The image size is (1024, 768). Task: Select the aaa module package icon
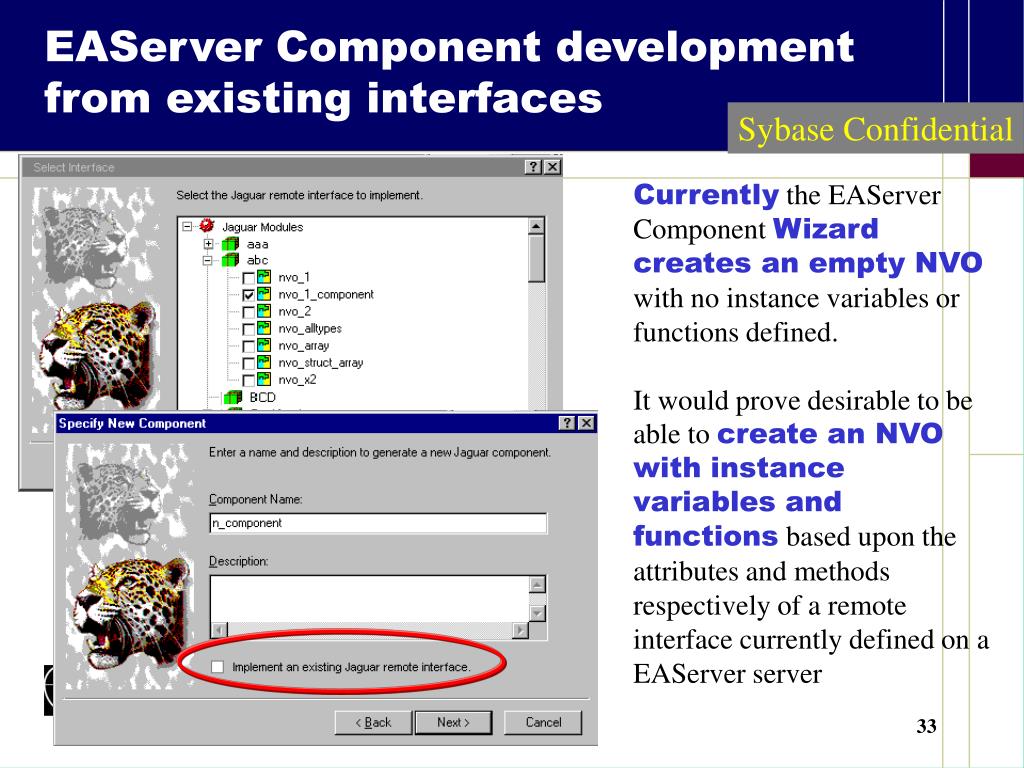pos(230,244)
